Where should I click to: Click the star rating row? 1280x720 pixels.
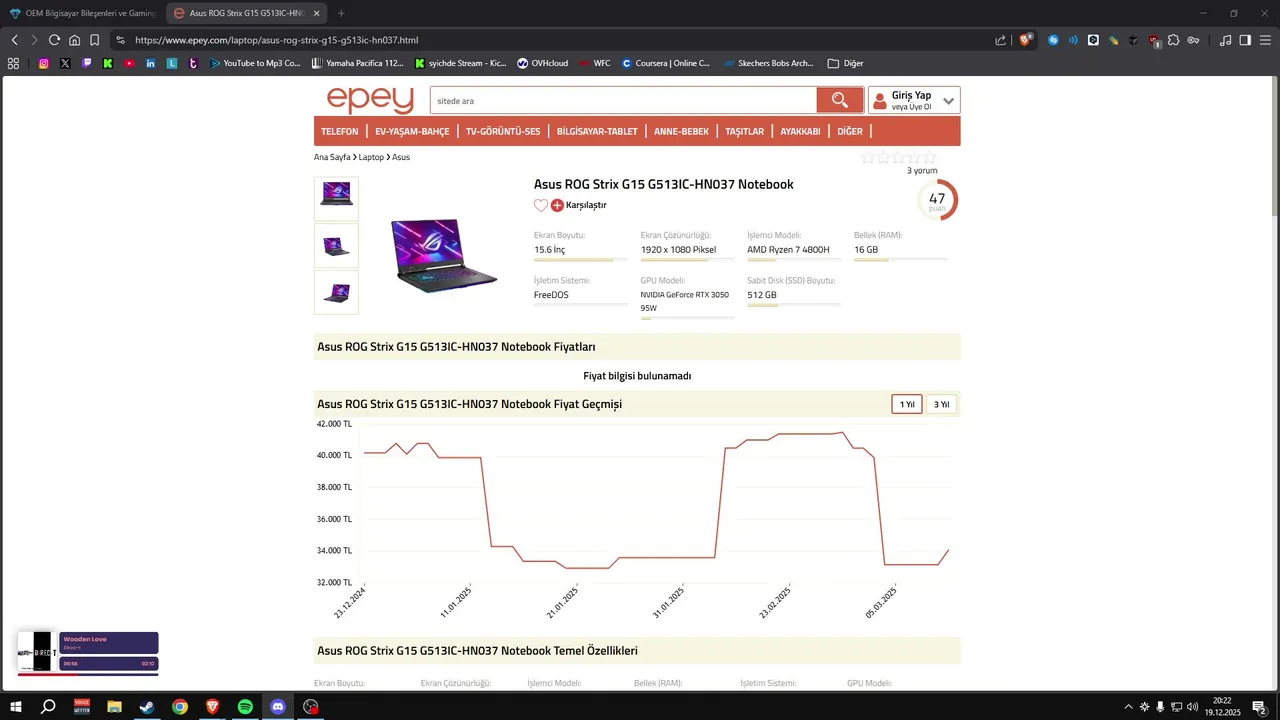pos(898,157)
